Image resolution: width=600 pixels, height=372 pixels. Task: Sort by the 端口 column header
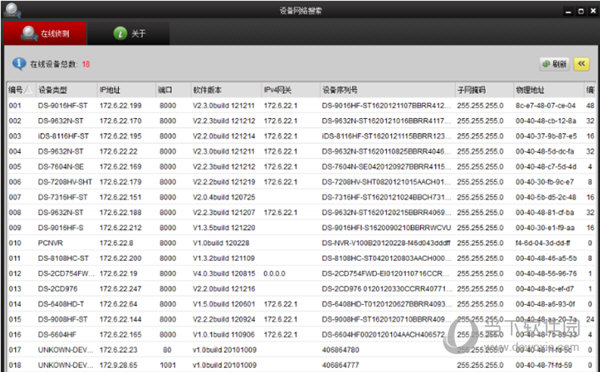(173, 90)
